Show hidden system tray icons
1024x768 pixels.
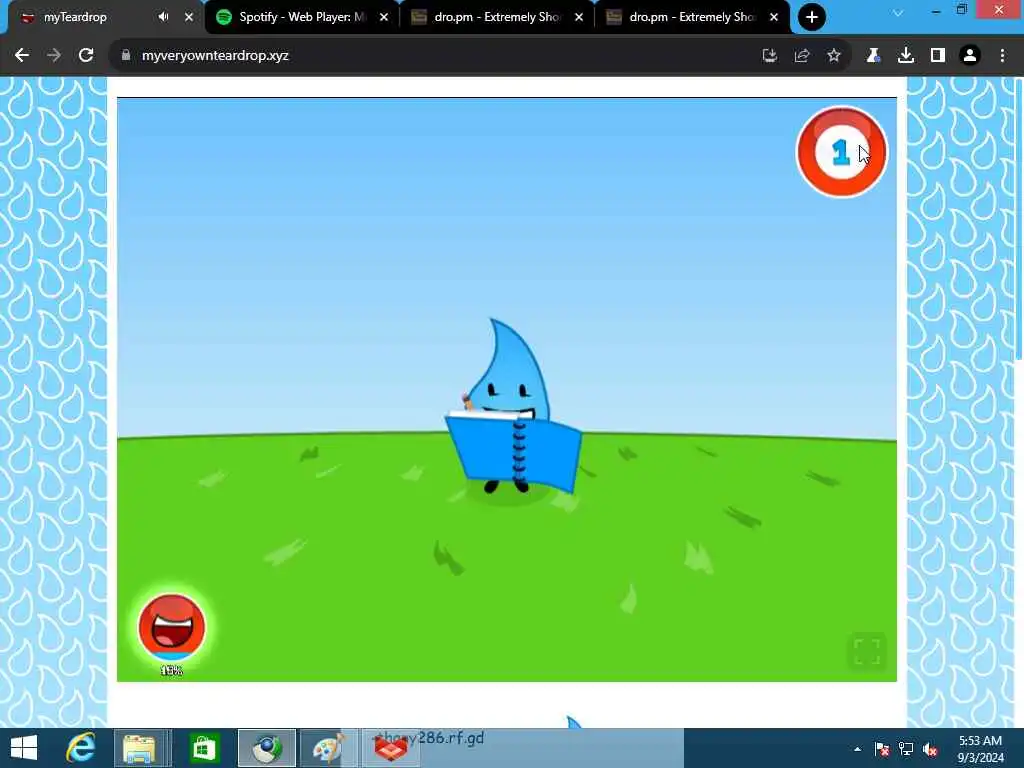click(857, 749)
